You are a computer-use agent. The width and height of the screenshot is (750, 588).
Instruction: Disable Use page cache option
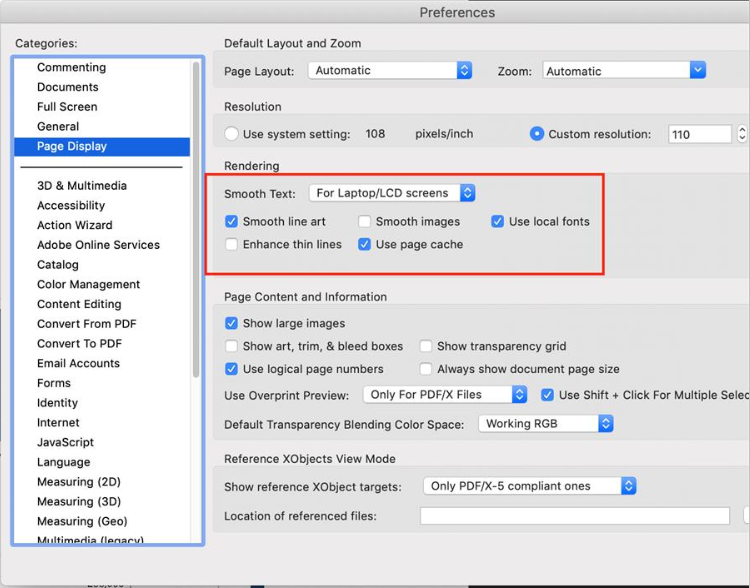[365, 244]
